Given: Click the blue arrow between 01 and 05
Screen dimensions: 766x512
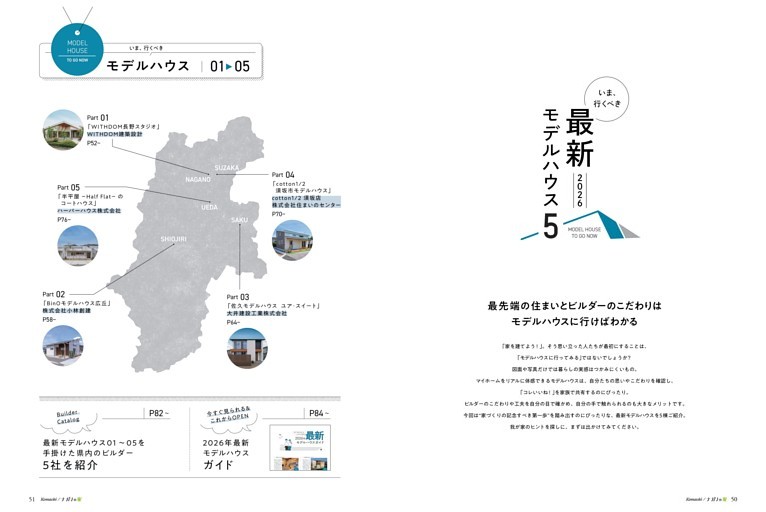Looking at the screenshot, I should [229, 66].
